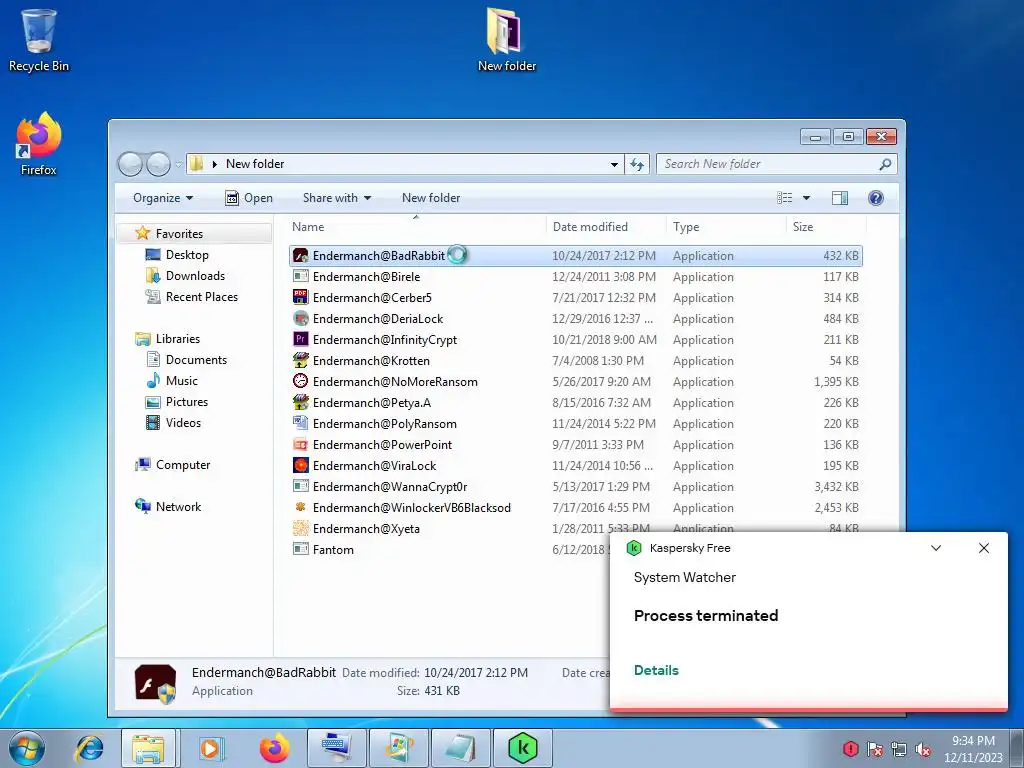
Task: Select Favorites in the navigation pane
Action: tap(179, 234)
